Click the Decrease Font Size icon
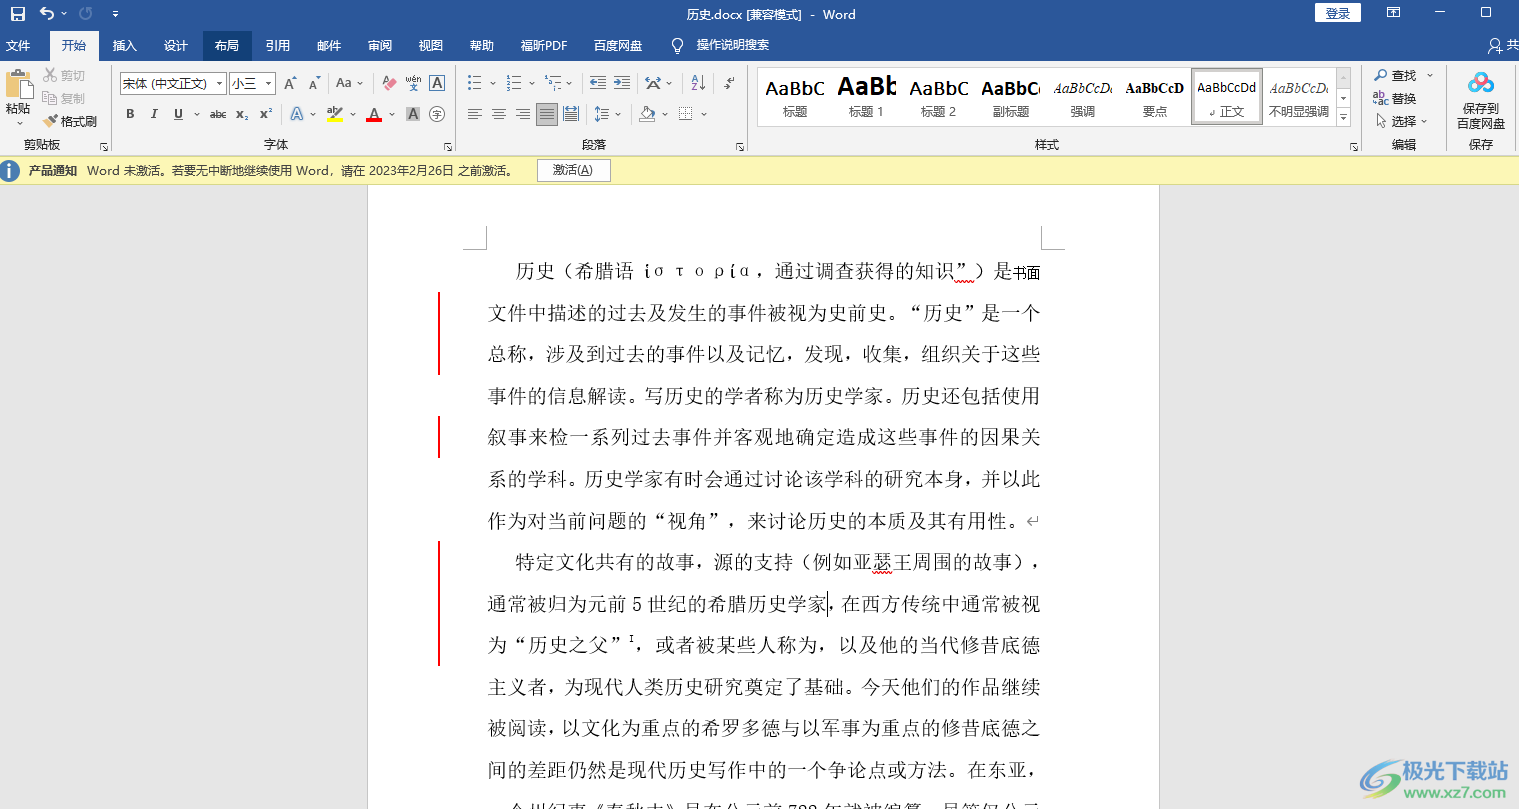The height and width of the screenshot is (809, 1519). (314, 83)
